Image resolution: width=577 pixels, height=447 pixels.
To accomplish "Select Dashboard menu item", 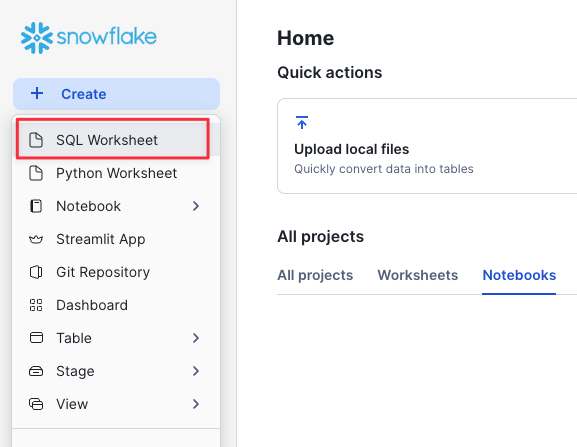I will tap(116, 305).
